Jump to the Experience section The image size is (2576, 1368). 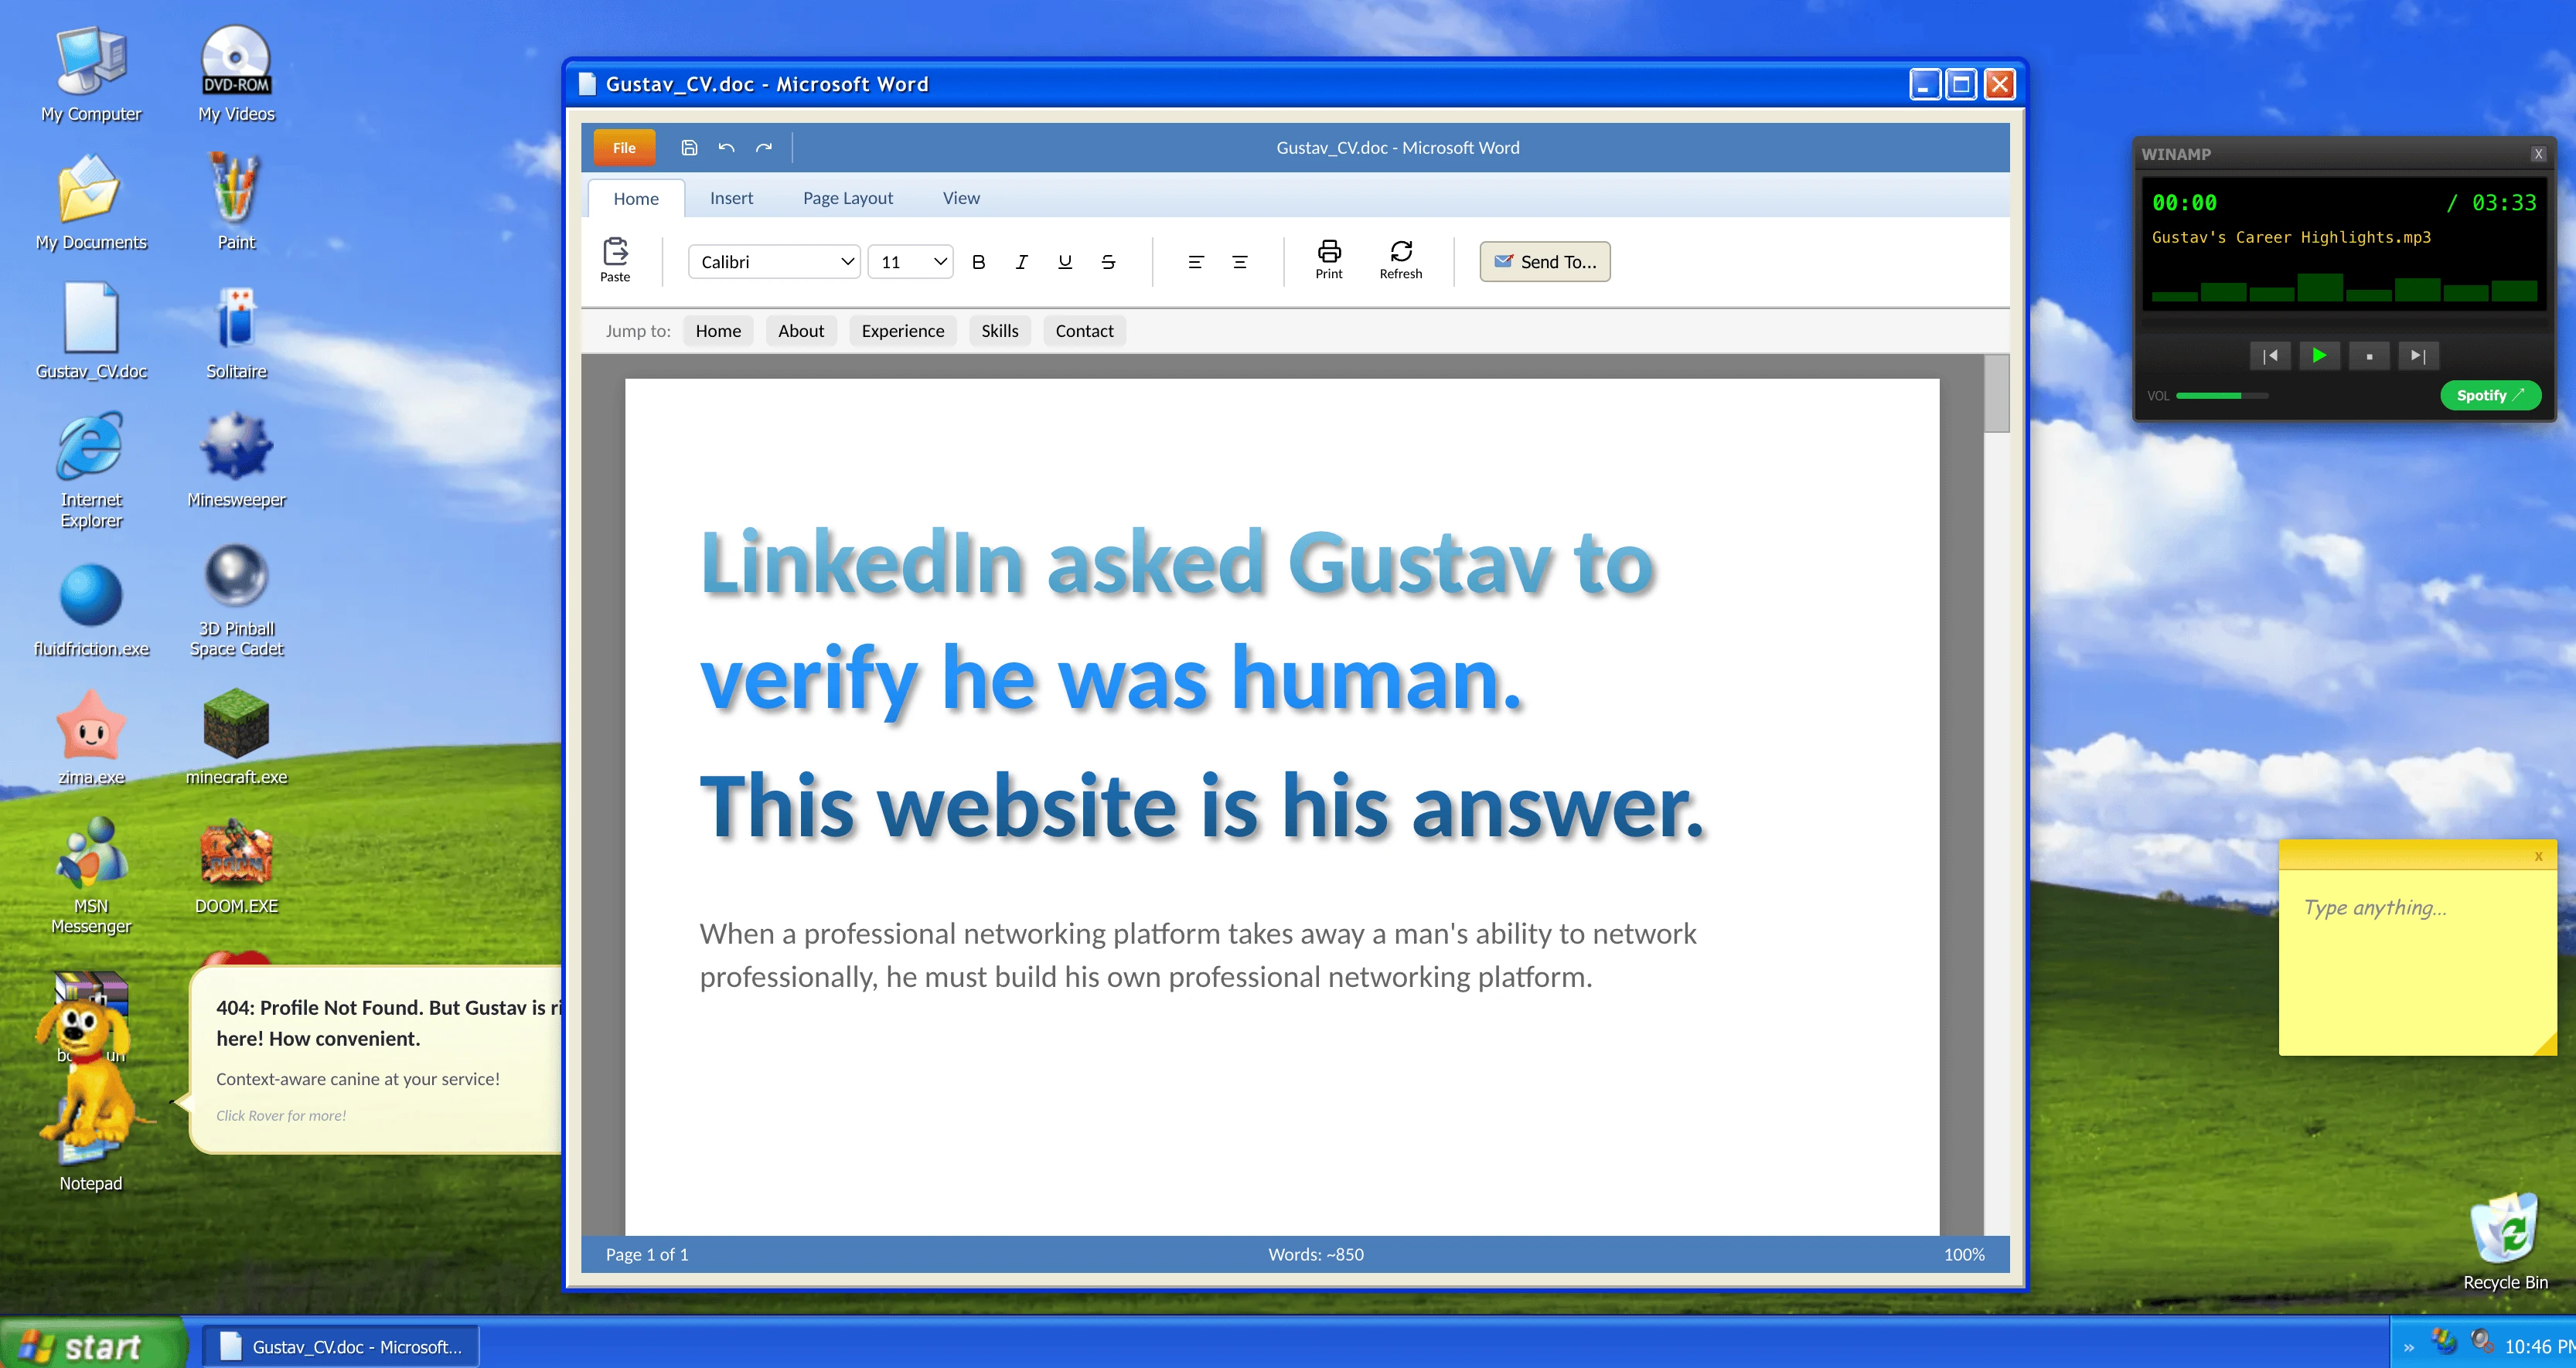click(902, 330)
